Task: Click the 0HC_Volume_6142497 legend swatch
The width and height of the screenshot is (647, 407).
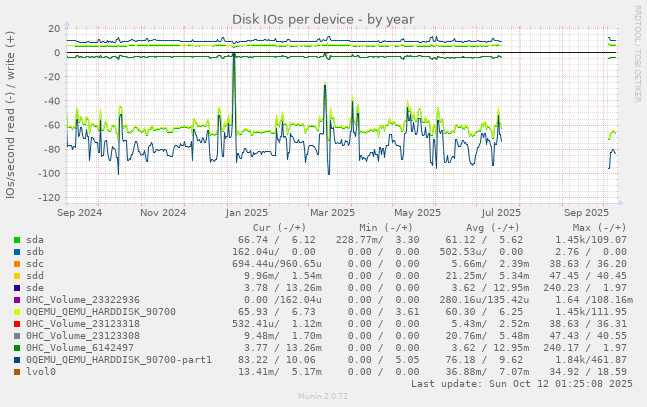Action: (x=17, y=348)
